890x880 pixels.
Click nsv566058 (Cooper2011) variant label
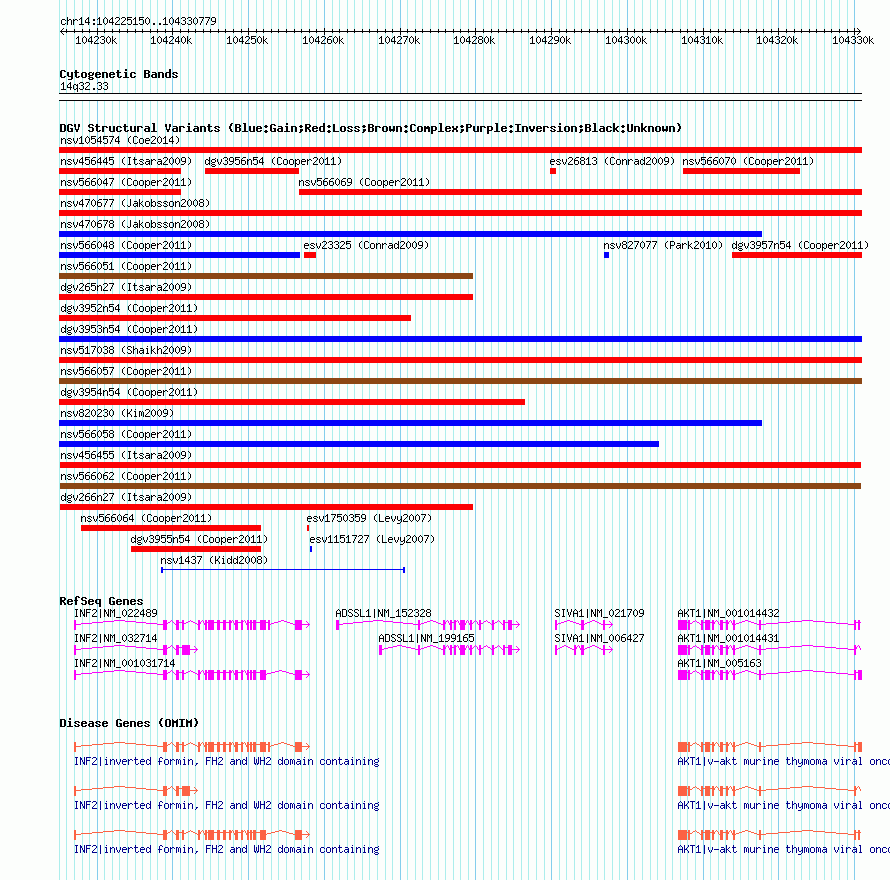tap(126, 434)
